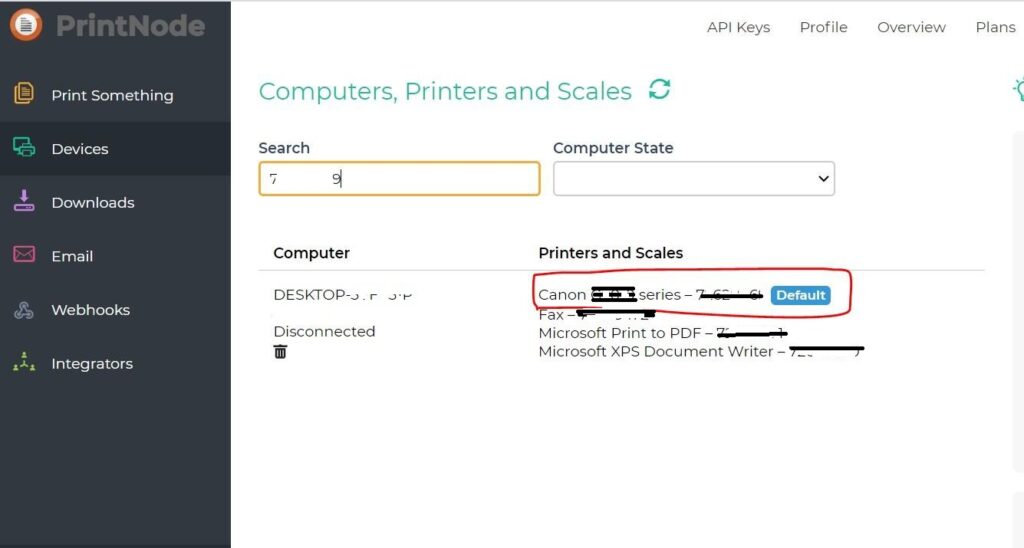Open the API Keys menu item
Viewport: 1024px width, 548px height.
pyautogui.click(x=738, y=27)
